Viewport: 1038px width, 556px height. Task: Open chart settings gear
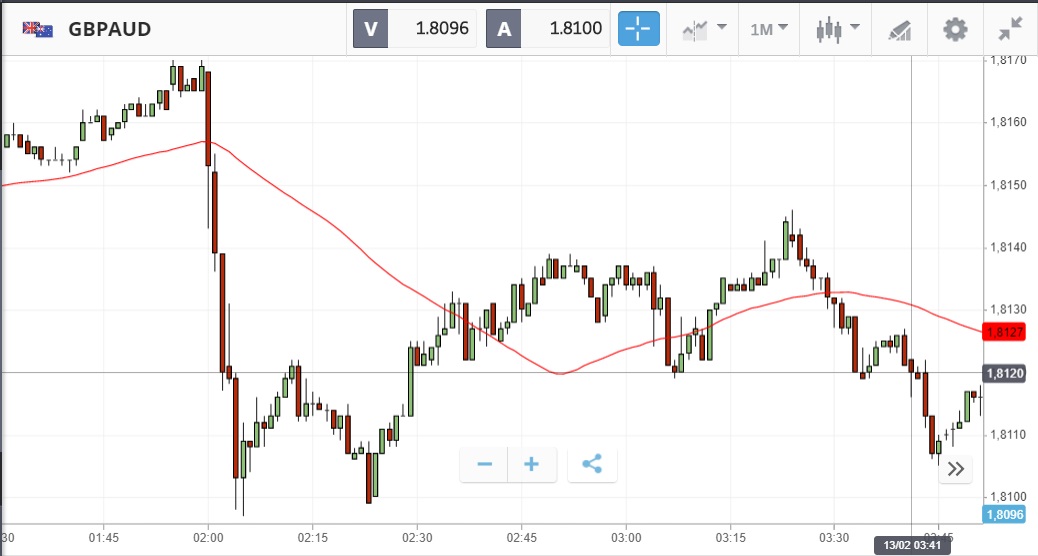coord(955,29)
